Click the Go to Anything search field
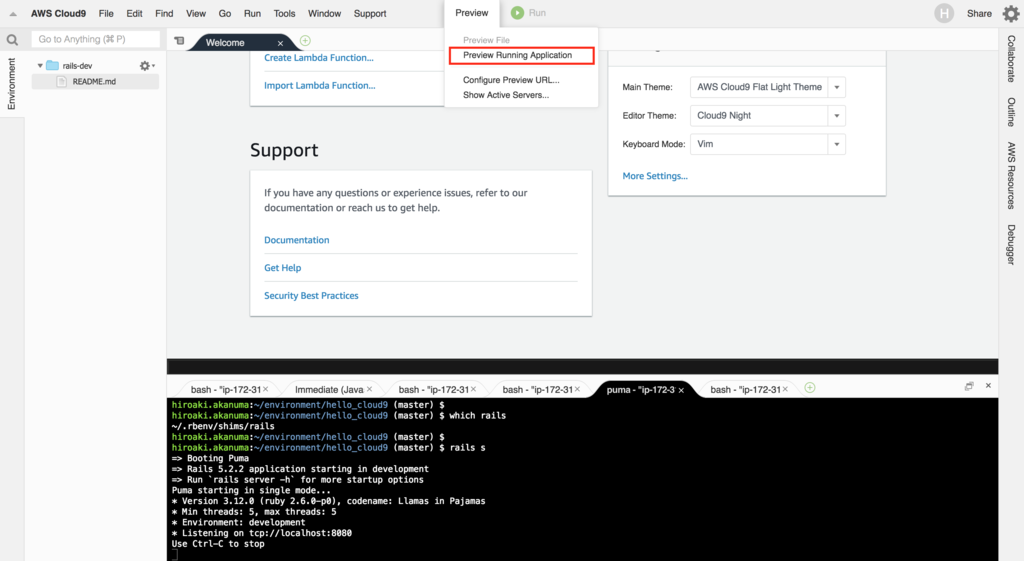The image size is (1024, 561). pos(95,39)
